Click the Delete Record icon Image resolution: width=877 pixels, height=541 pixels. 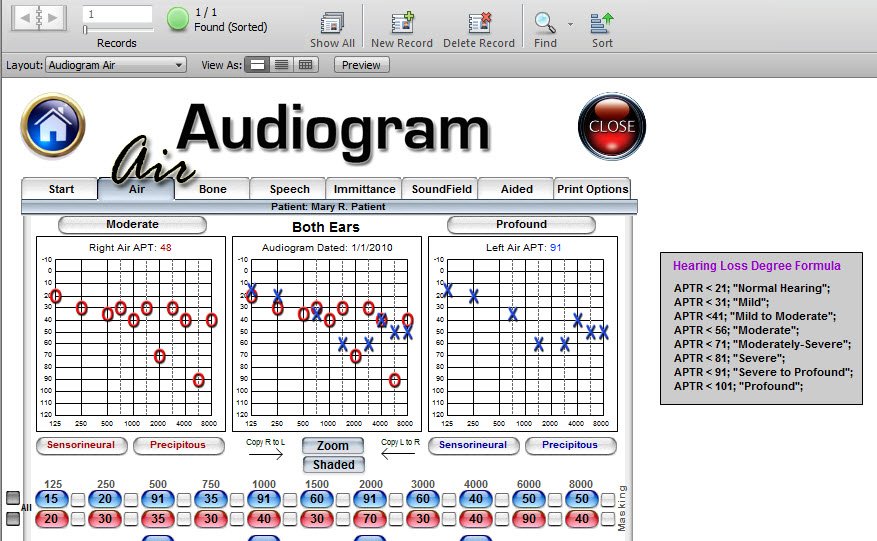[x=479, y=23]
